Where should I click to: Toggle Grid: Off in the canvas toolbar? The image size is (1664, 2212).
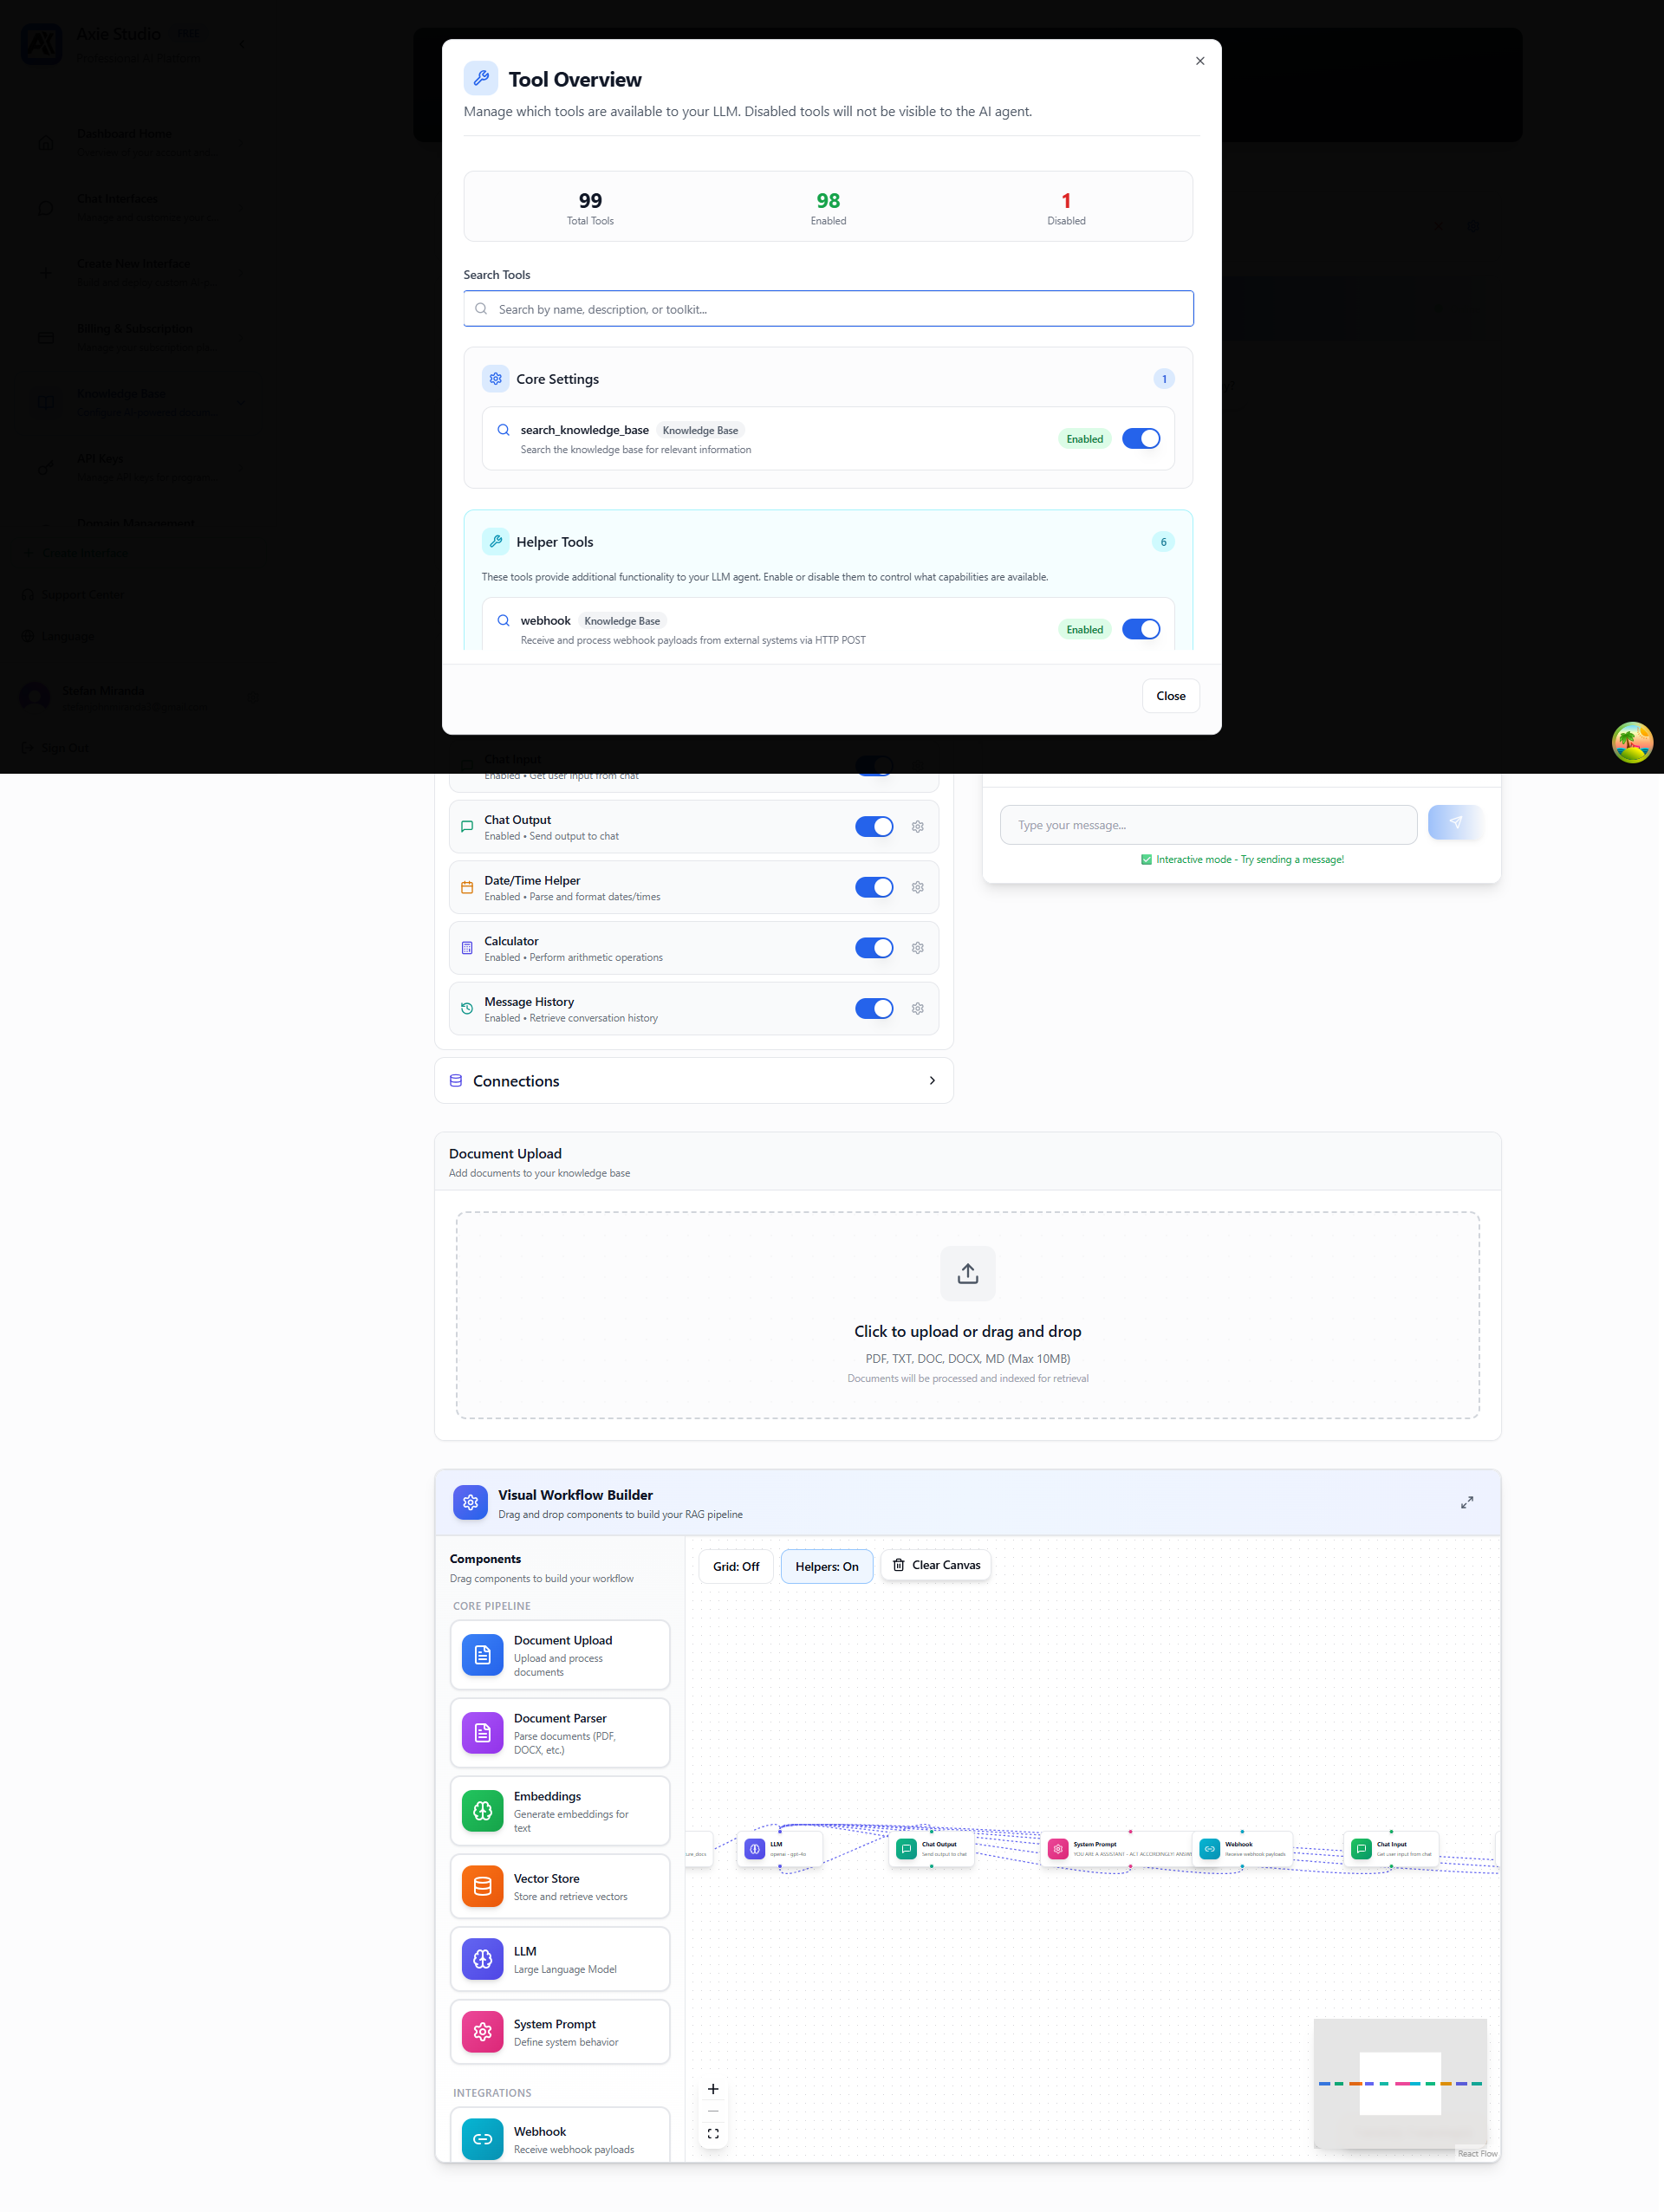(x=735, y=1566)
